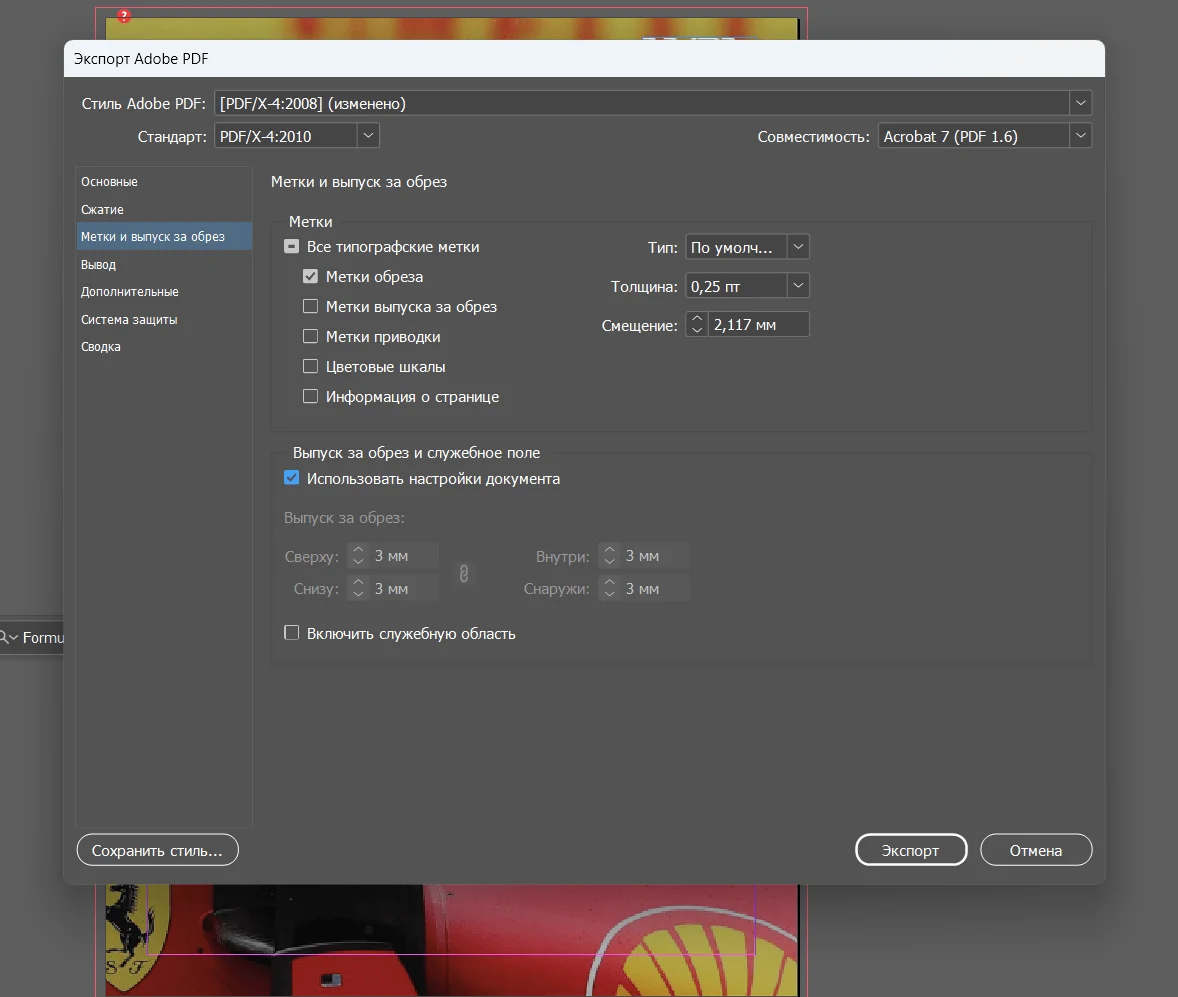Open the Стандарт PDF/X-4:2010 dropdown
Image resolution: width=1178 pixels, height=997 pixels.
pos(368,136)
